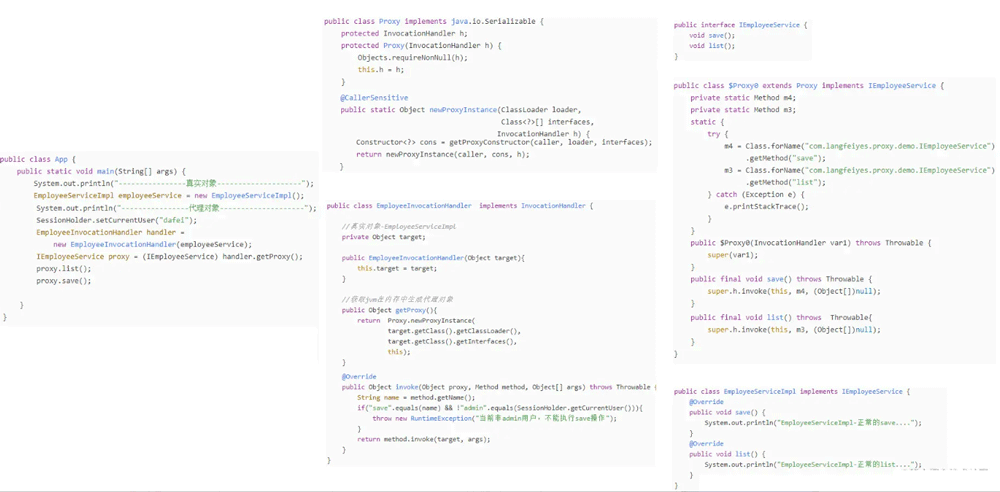
Task: Click the main method signature line
Action: (x=101, y=171)
